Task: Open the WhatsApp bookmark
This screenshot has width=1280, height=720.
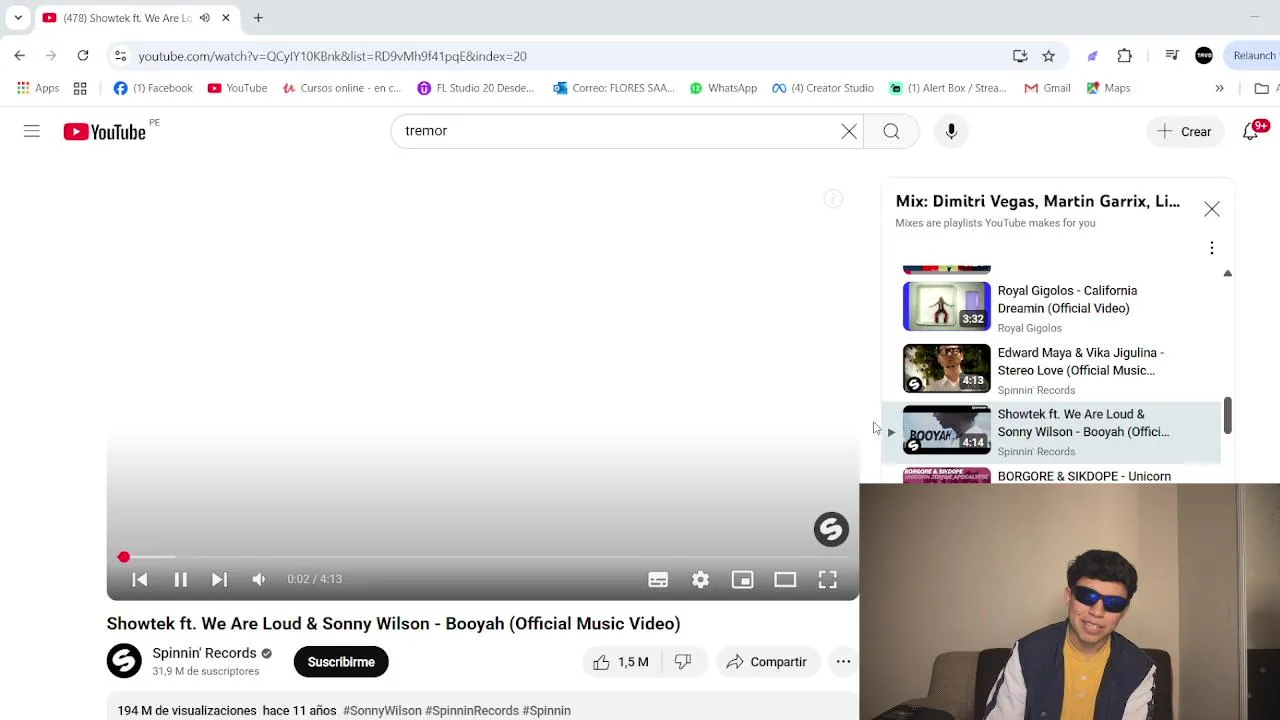Action: pyautogui.click(x=723, y=88)
